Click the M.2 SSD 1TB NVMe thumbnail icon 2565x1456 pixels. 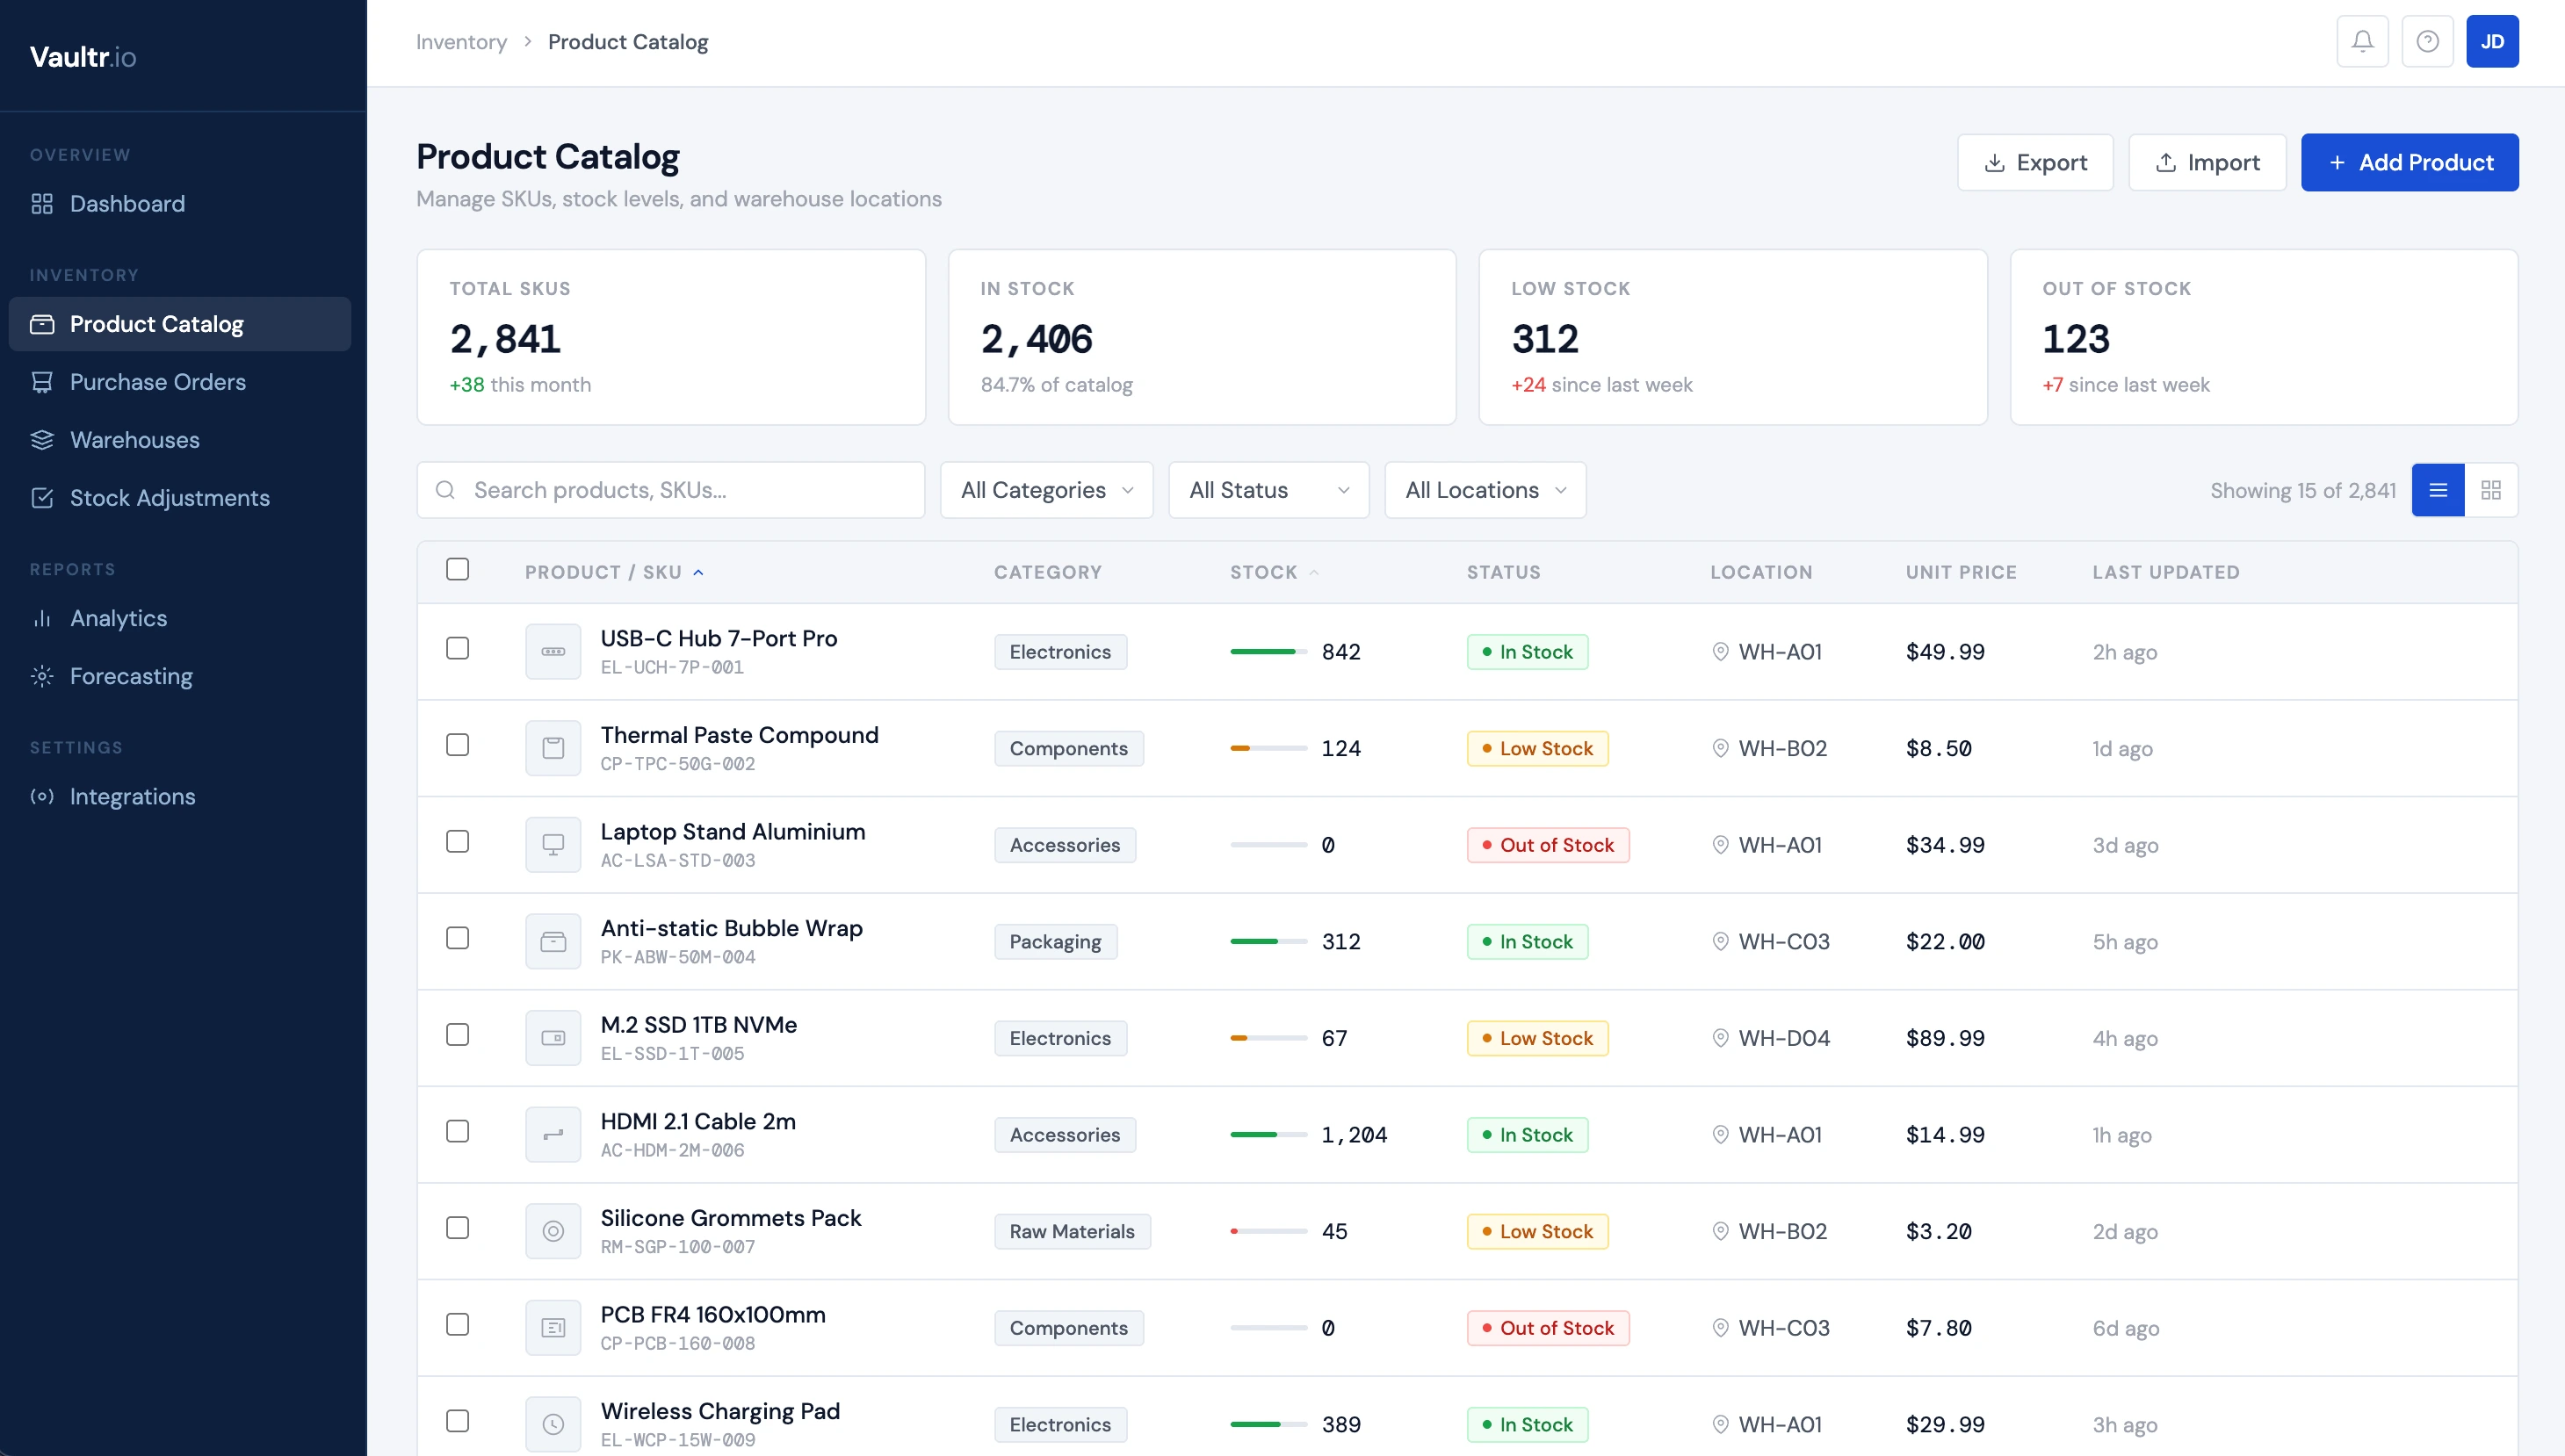pyautogui.click(x=553, y=1038)
